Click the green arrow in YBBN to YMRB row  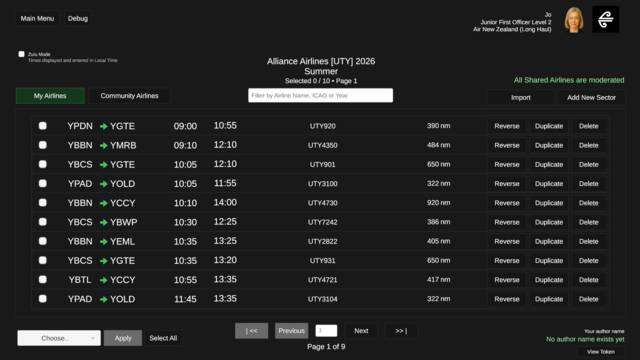click(104, 146)
